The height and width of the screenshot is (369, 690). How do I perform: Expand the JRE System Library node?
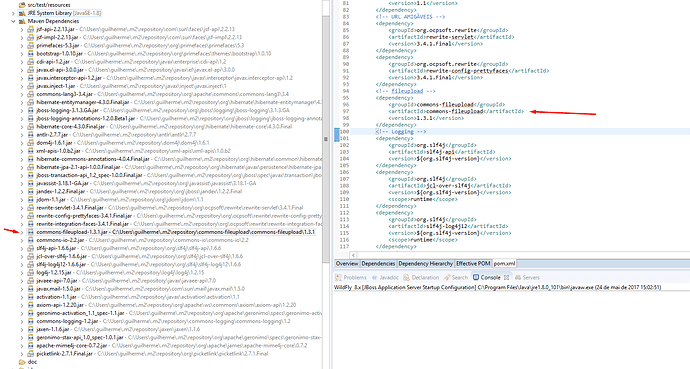pyautogui.click(x=13, y=13)
